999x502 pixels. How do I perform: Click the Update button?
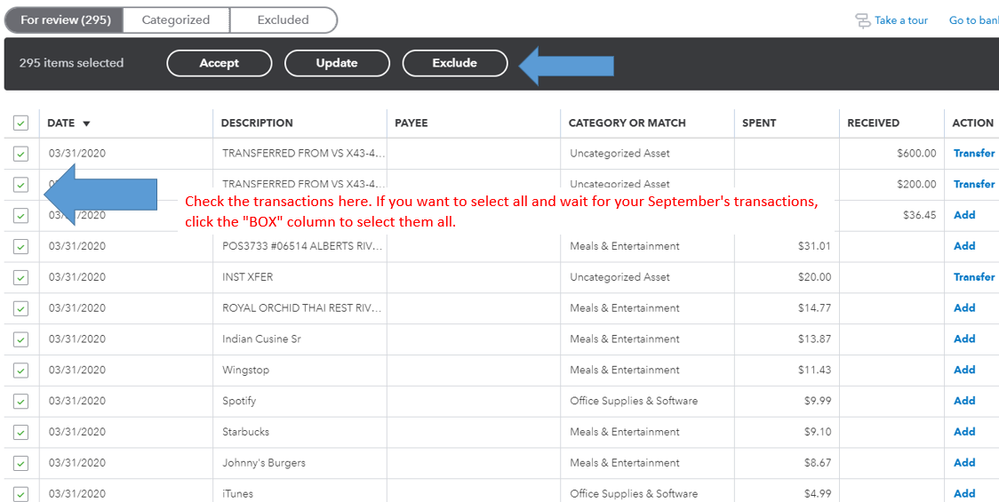[x=337, y=63]
